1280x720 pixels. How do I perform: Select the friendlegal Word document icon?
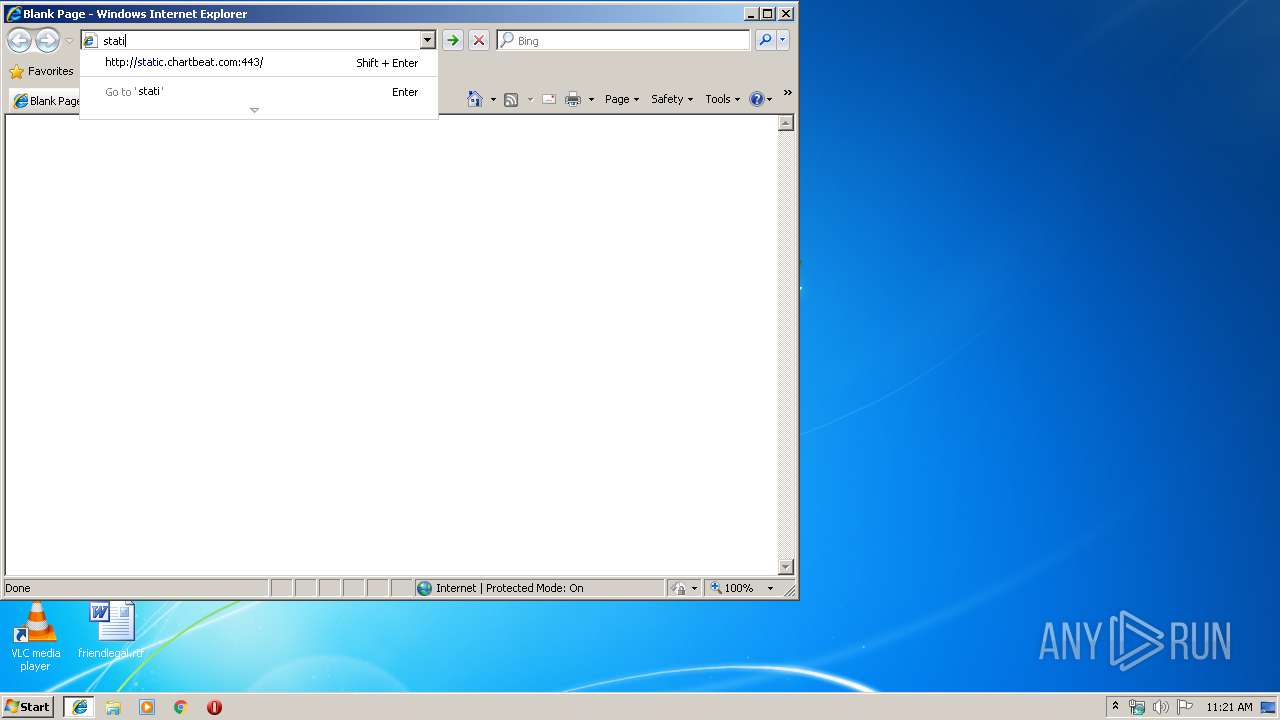(111, 631)
